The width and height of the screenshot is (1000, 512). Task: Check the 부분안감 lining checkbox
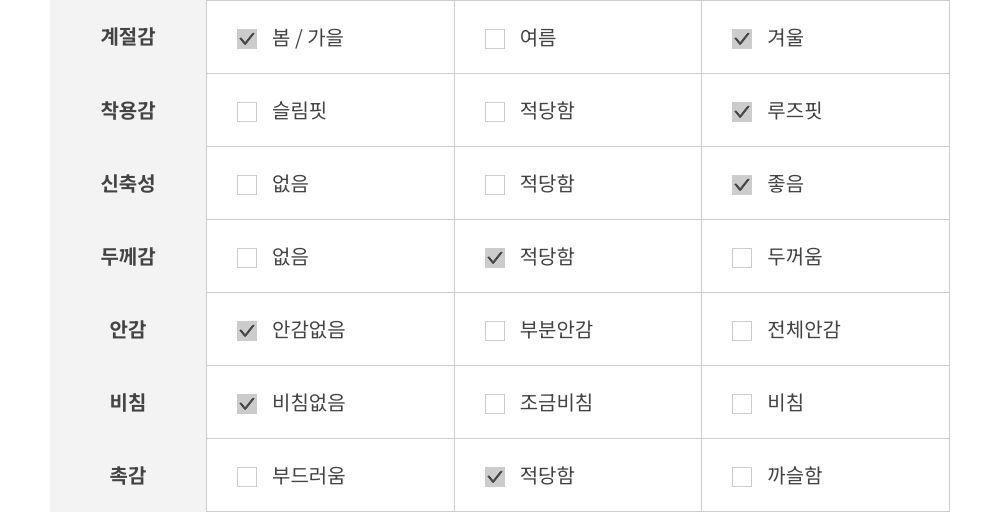click(495, 331)
